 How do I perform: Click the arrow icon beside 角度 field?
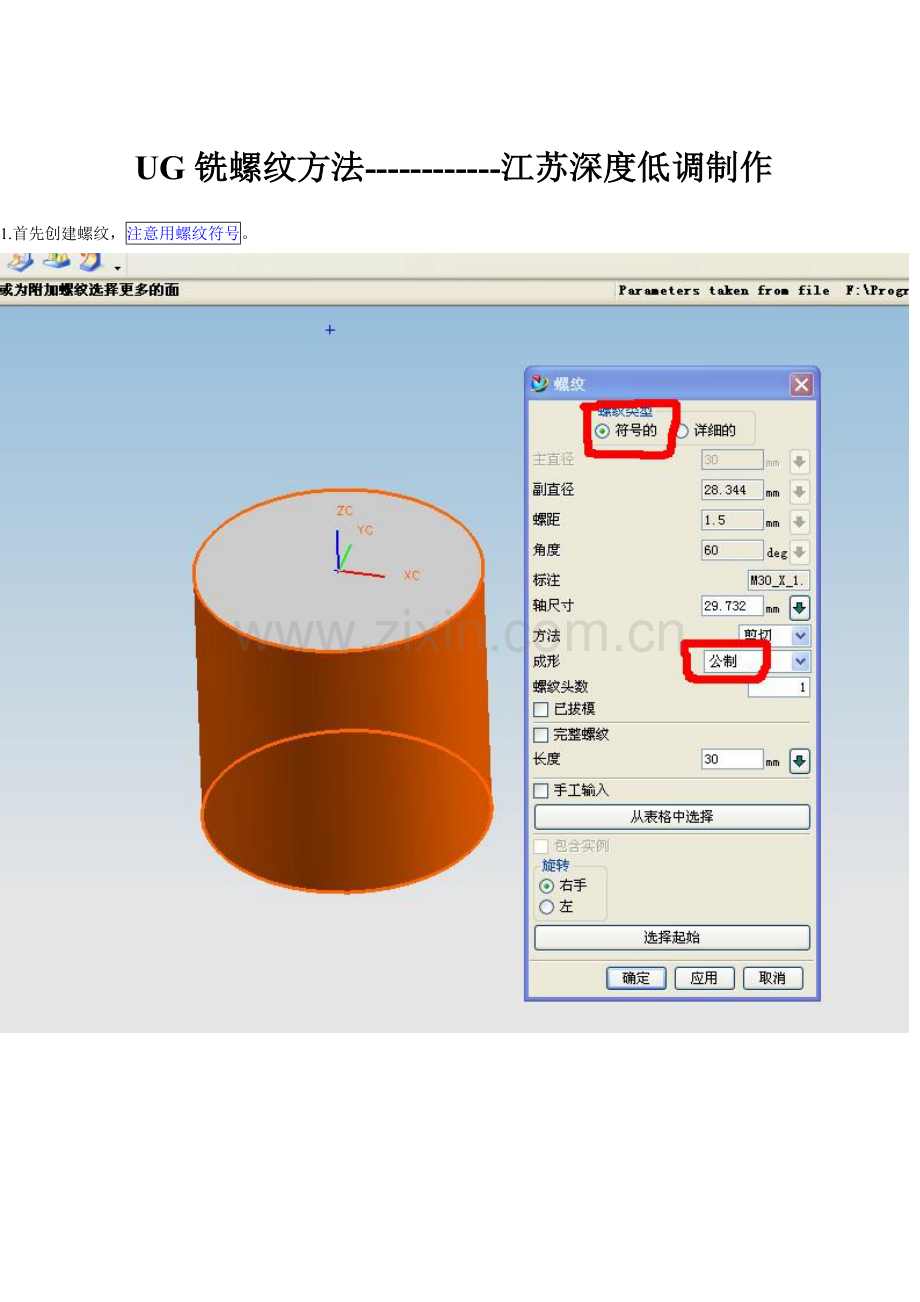click(800, 550)
